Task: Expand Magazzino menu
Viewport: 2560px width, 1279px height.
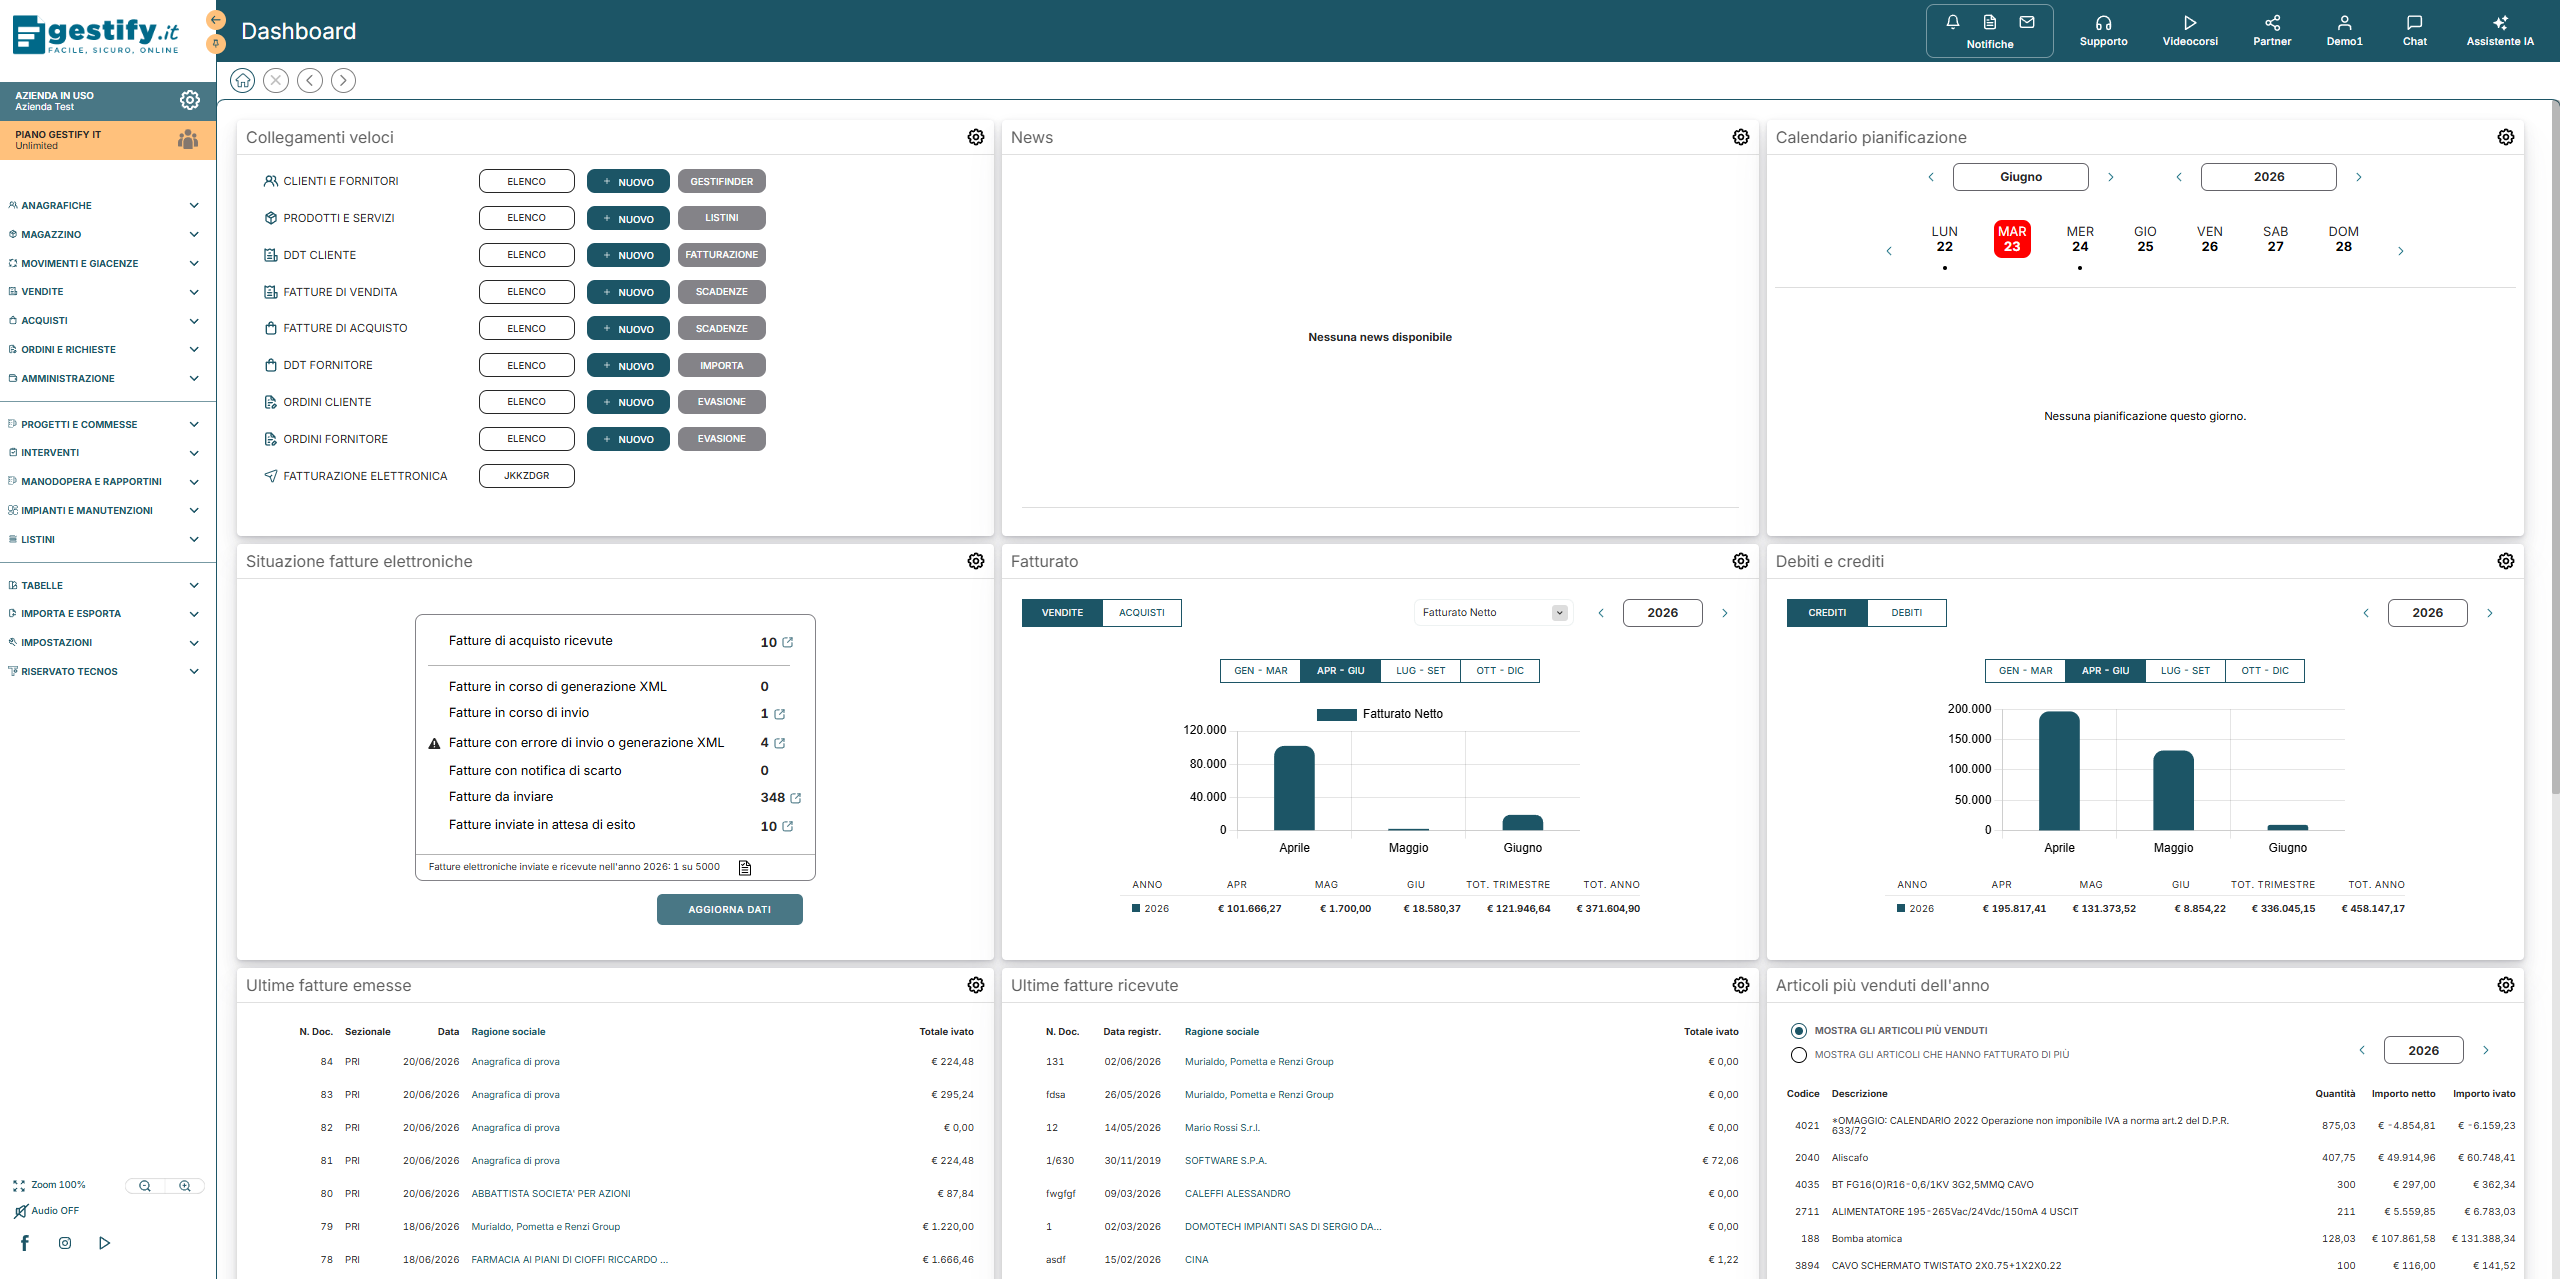Action: tap(104, 234)
